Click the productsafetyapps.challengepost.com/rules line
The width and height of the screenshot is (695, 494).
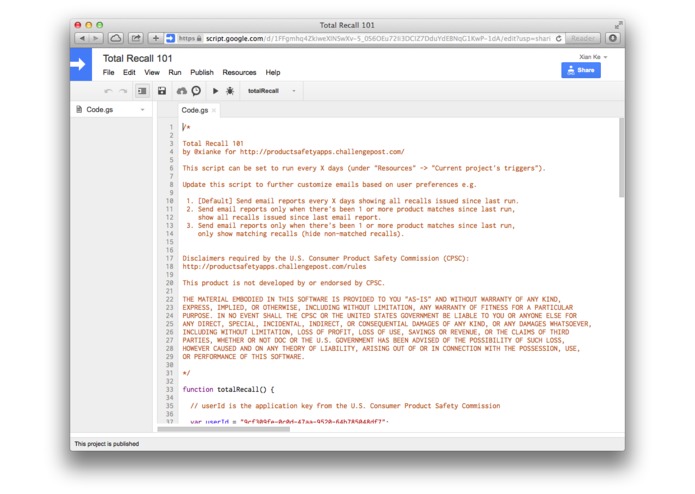(274, 267)
